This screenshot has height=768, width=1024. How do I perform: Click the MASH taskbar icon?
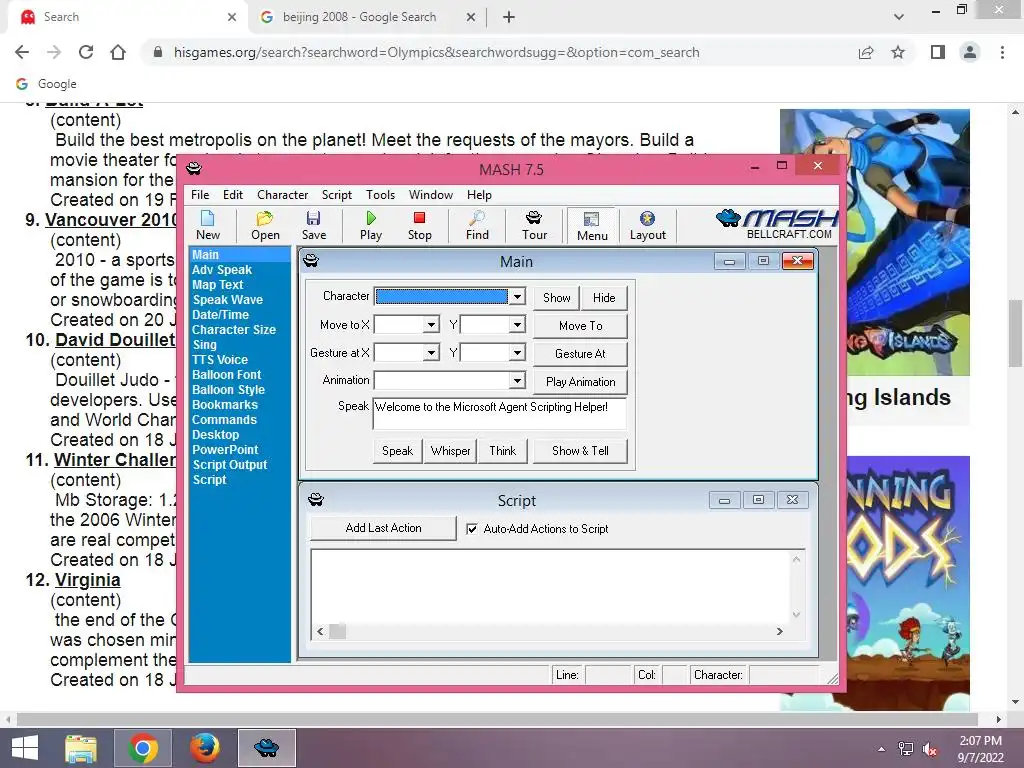[x=266, y=748]
